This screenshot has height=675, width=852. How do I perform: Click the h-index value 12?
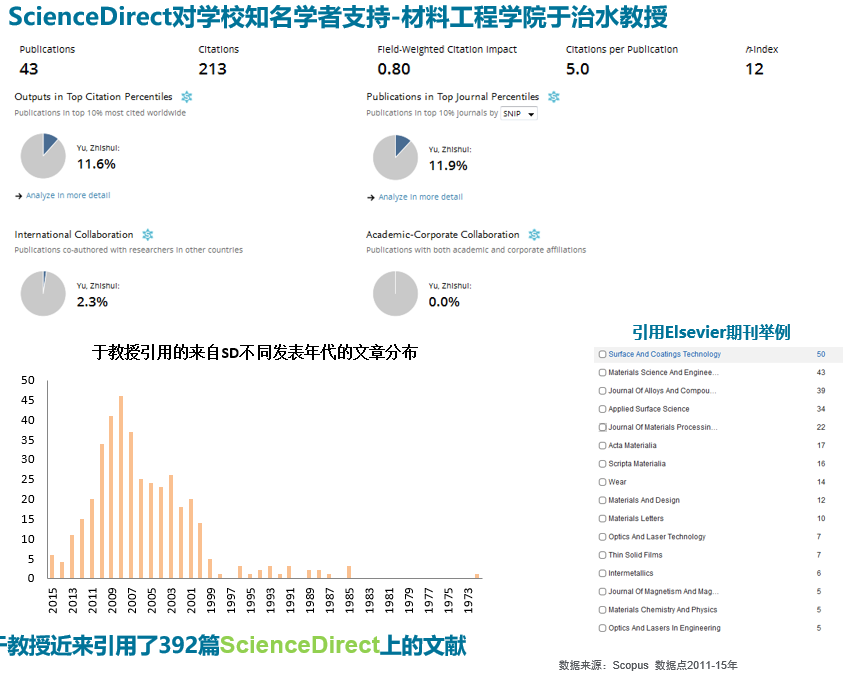[x=754, y=69]
